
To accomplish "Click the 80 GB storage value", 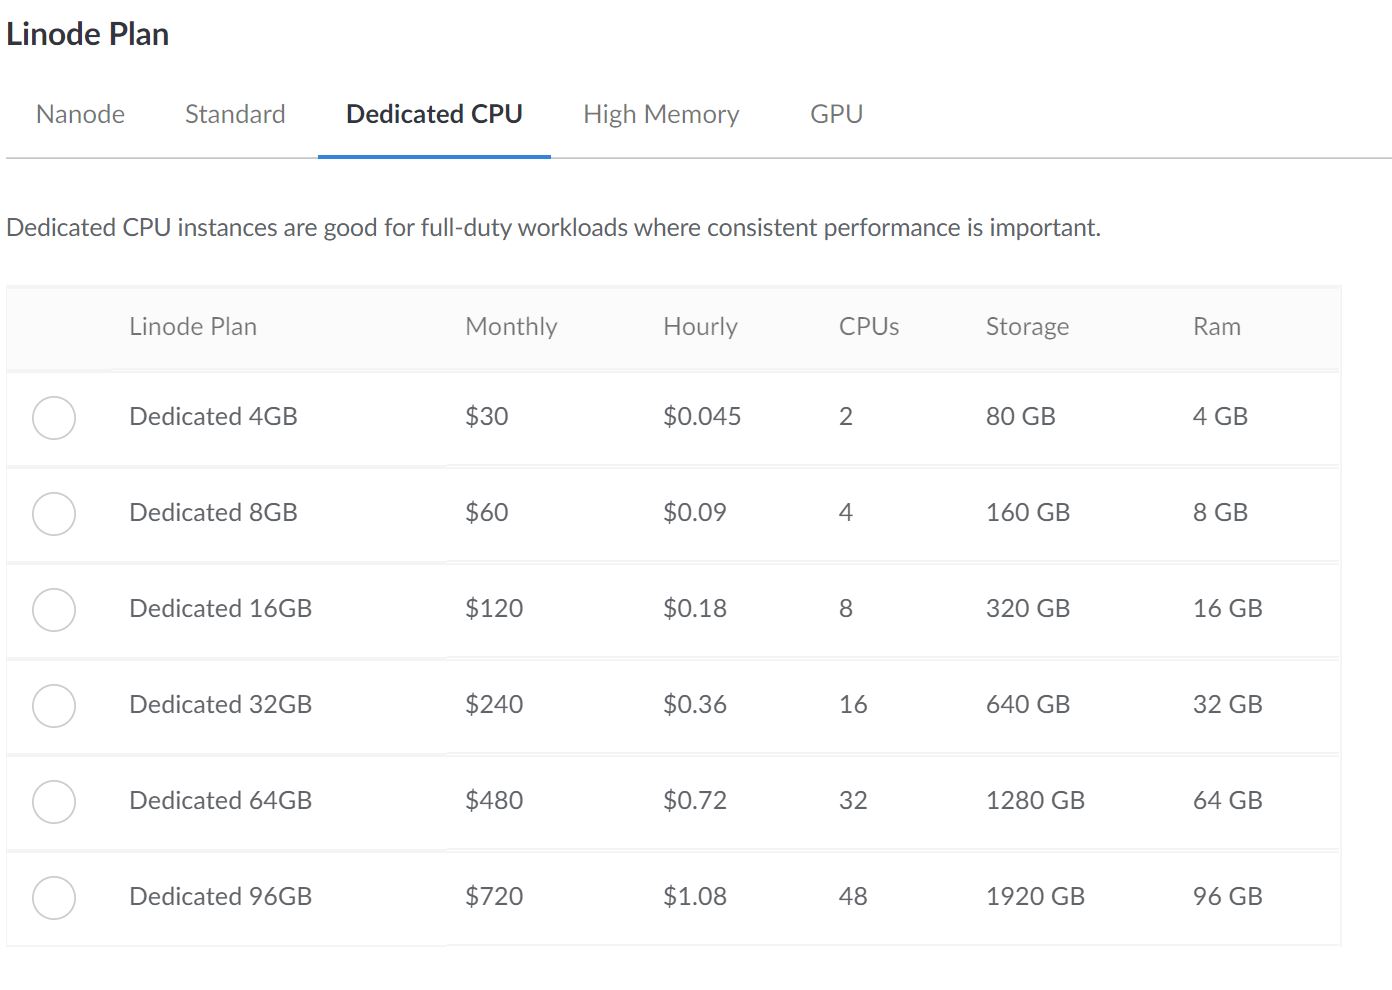I will (1020, 417).
